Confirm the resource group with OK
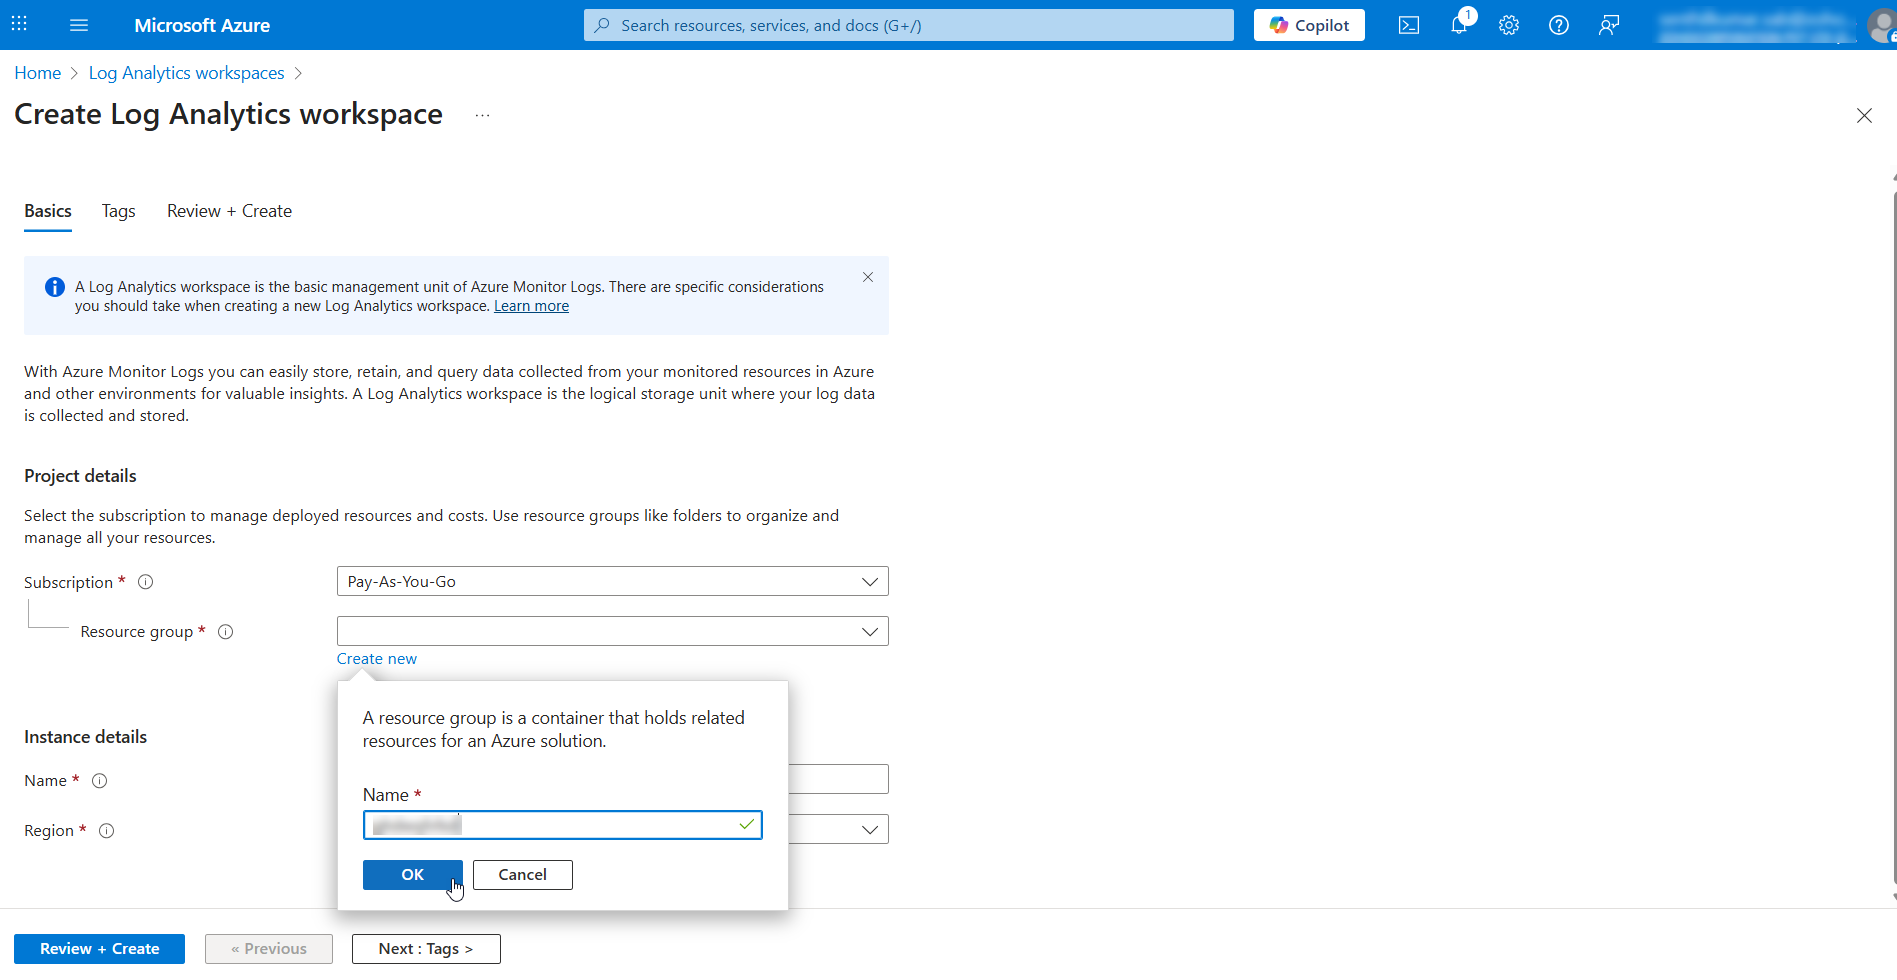This screenshot has height=980, width=1897. (x=412, y=874)
